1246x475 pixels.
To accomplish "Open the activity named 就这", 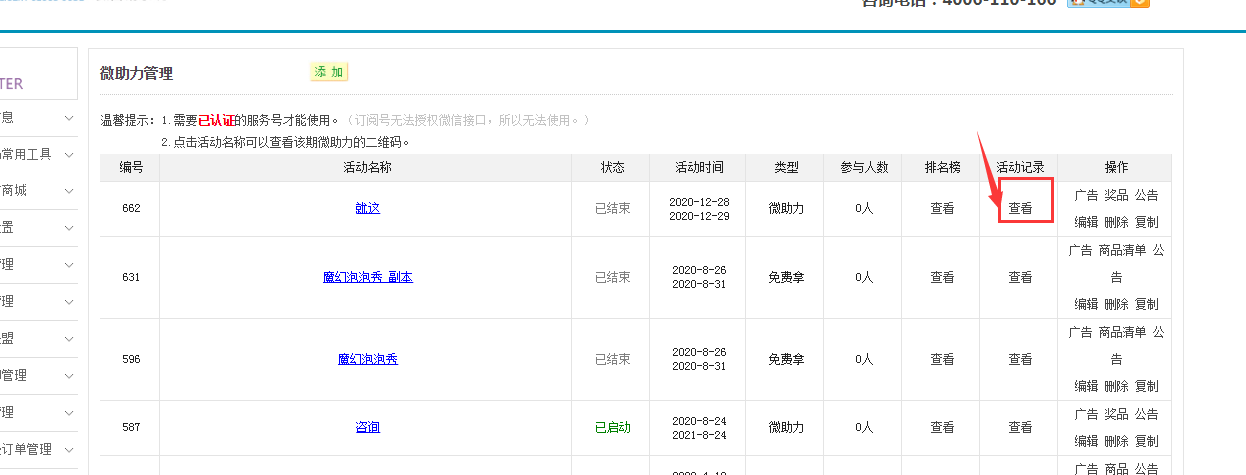I will coord(367,209).
